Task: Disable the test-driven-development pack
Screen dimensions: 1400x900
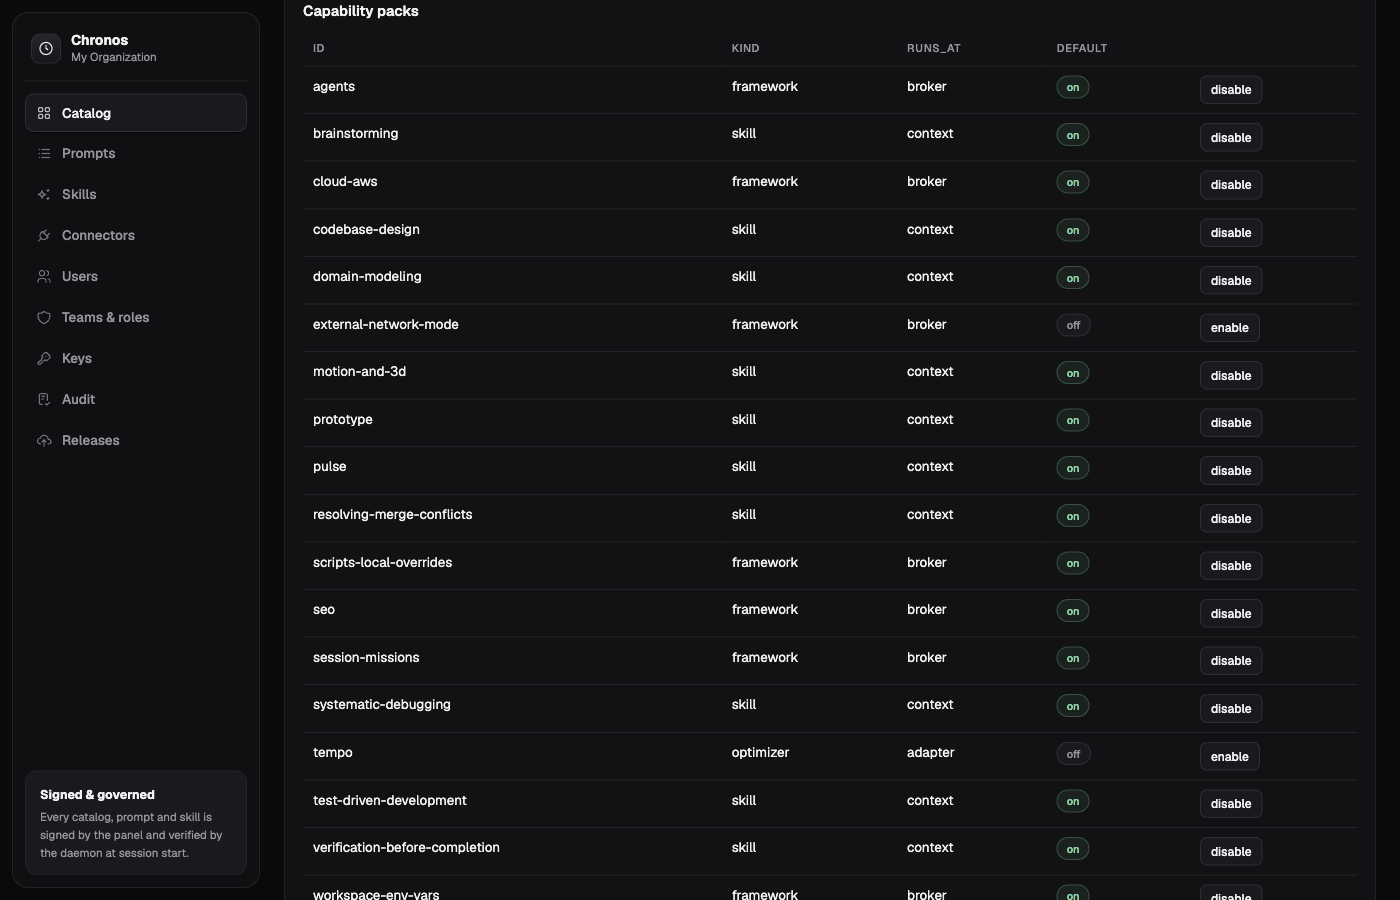Action: (x=1231, y=804)
